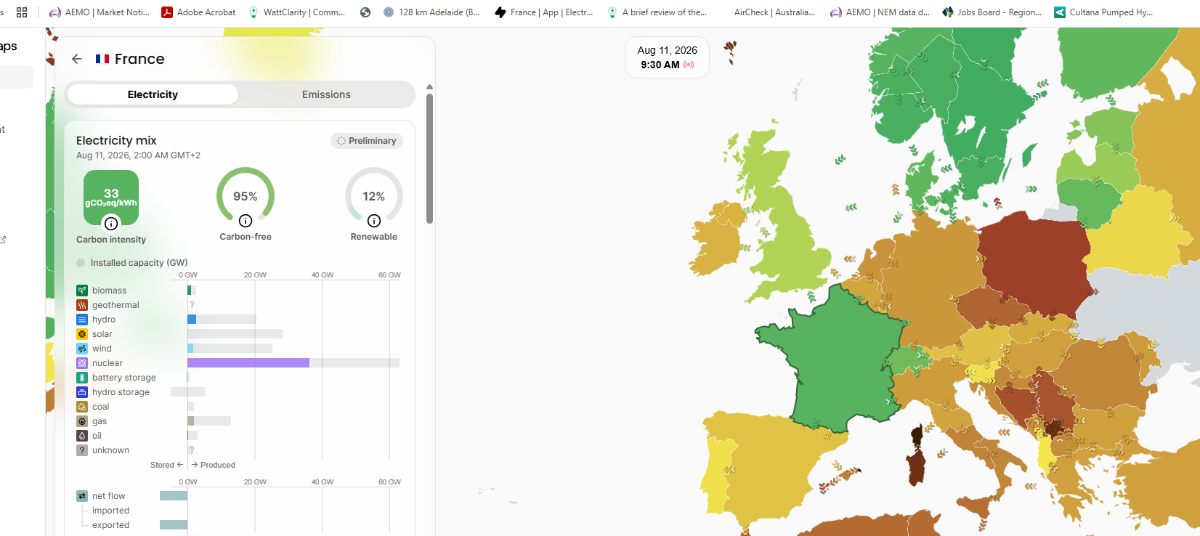
Task: Click the 12% renewable gauge
Action: (x=373, y=195)
